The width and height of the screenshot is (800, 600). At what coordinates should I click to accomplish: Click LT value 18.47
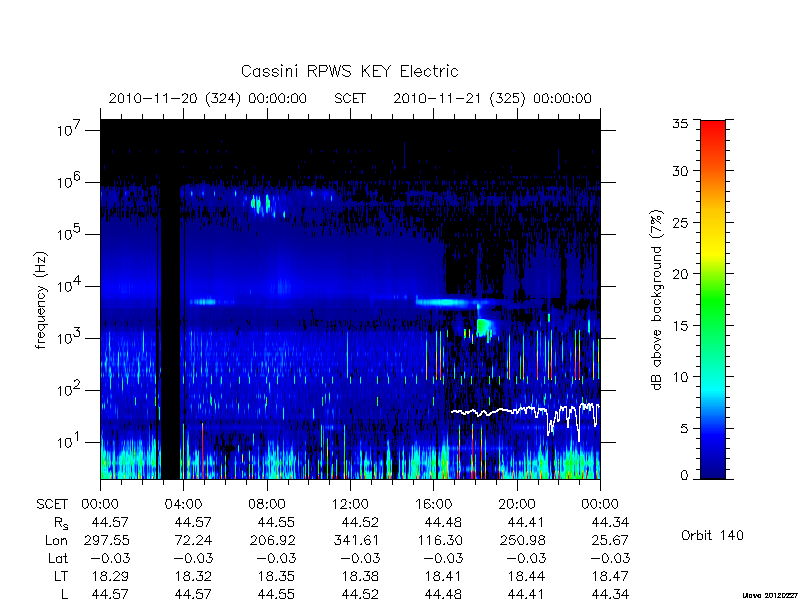[610, 577]
